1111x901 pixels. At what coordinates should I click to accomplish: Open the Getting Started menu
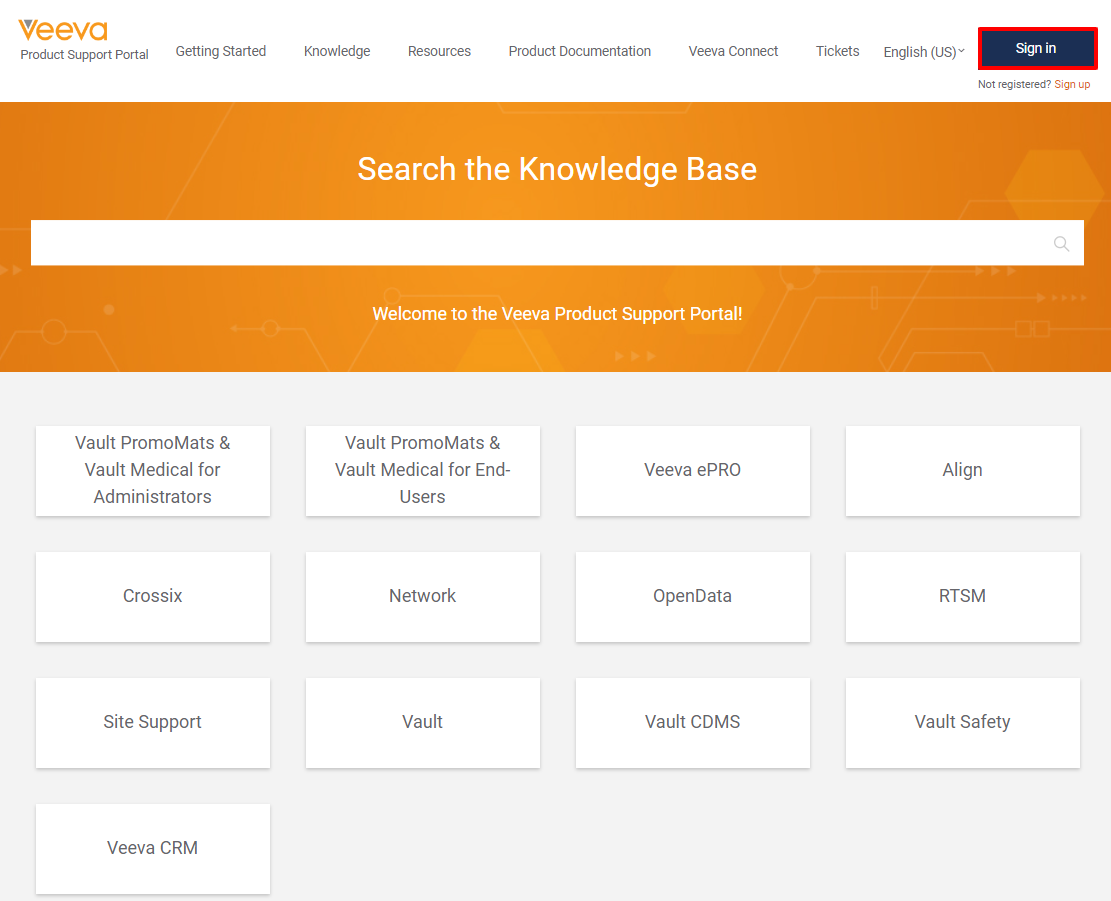[221, 51]
